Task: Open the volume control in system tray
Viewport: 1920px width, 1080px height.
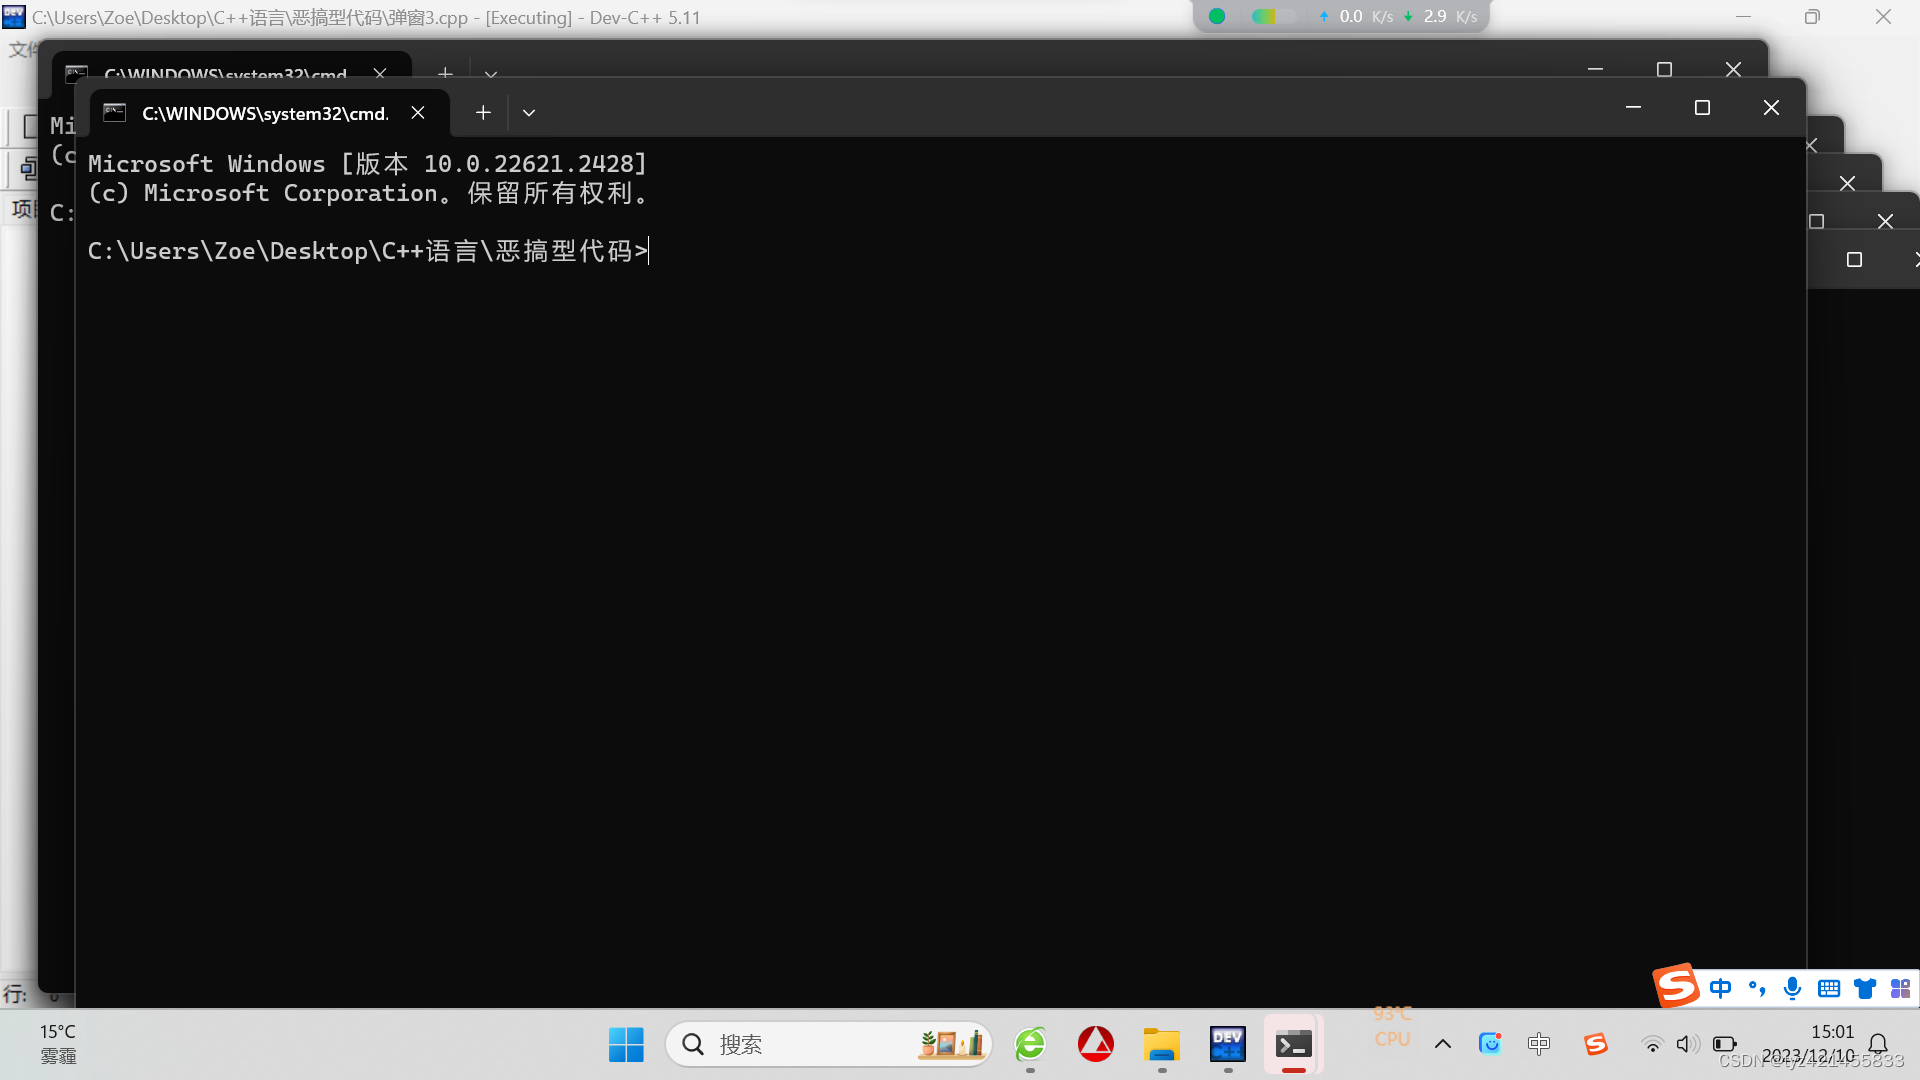Action: coord(1687,1044)
